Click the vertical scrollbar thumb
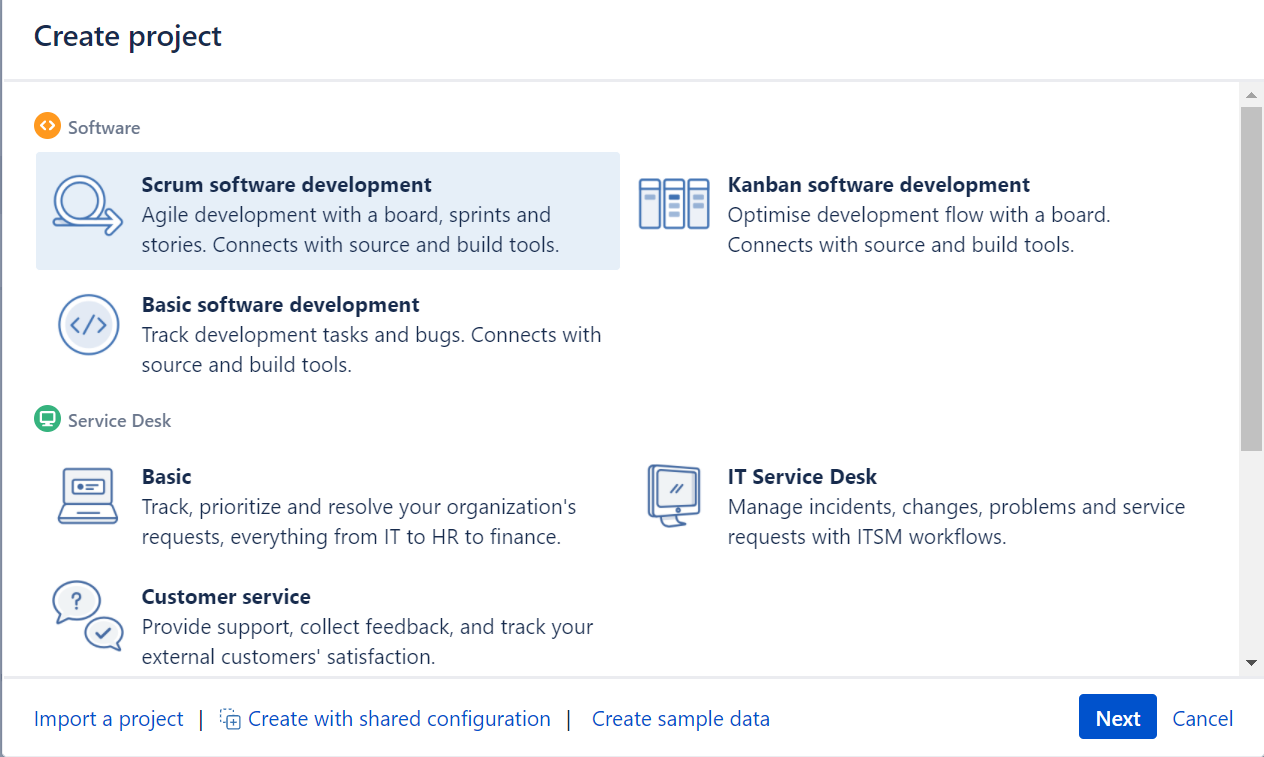1264x757 pixels. (1251, 278)
